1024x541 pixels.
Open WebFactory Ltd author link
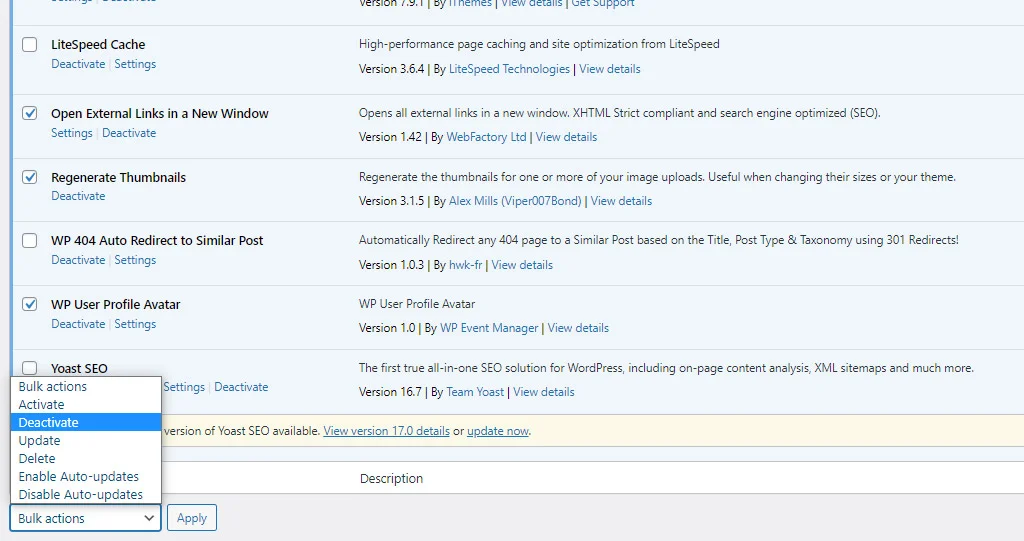coord(486,137)
